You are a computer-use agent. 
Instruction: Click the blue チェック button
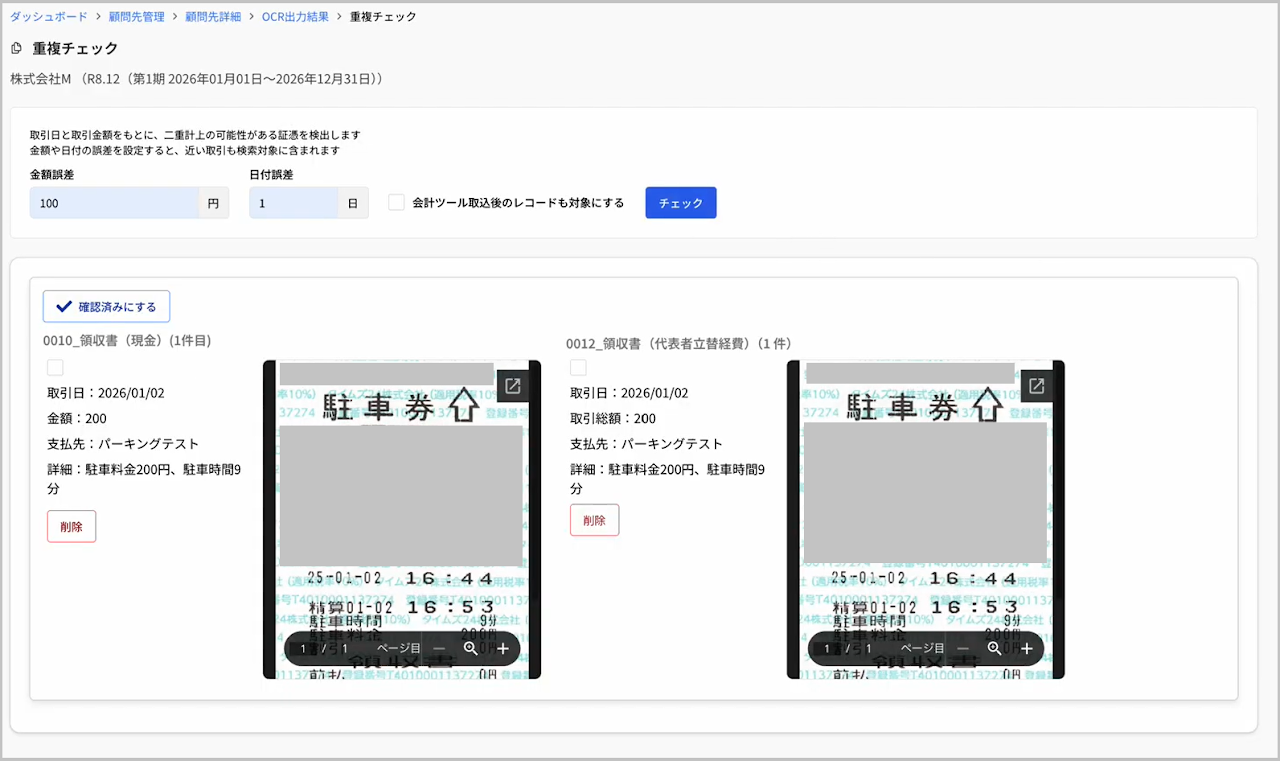click(681, 203)
